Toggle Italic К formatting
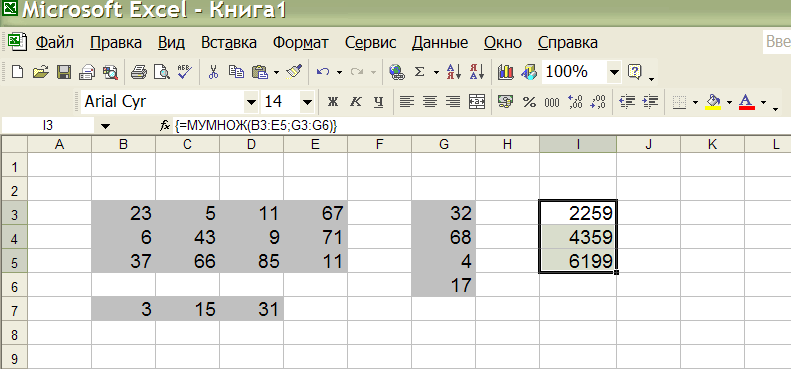791x369 pixels. click(x=356, y=101)
